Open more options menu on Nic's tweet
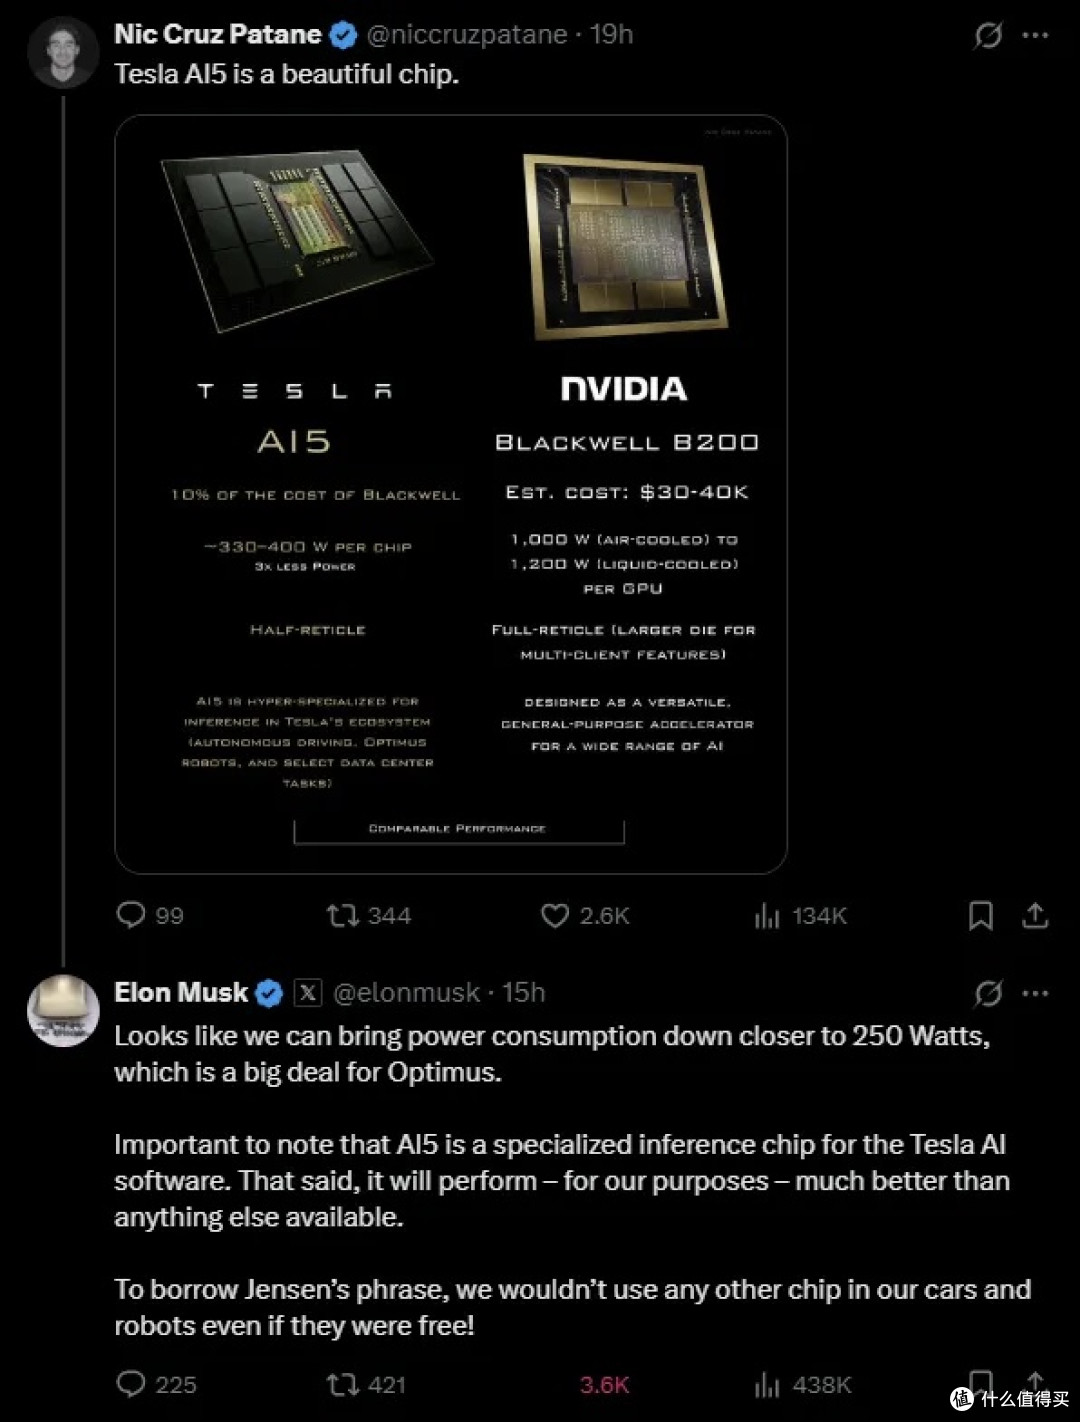Image resolution: width=1080 pixels, height=1422 pixels. click(x=1035, y=36)
